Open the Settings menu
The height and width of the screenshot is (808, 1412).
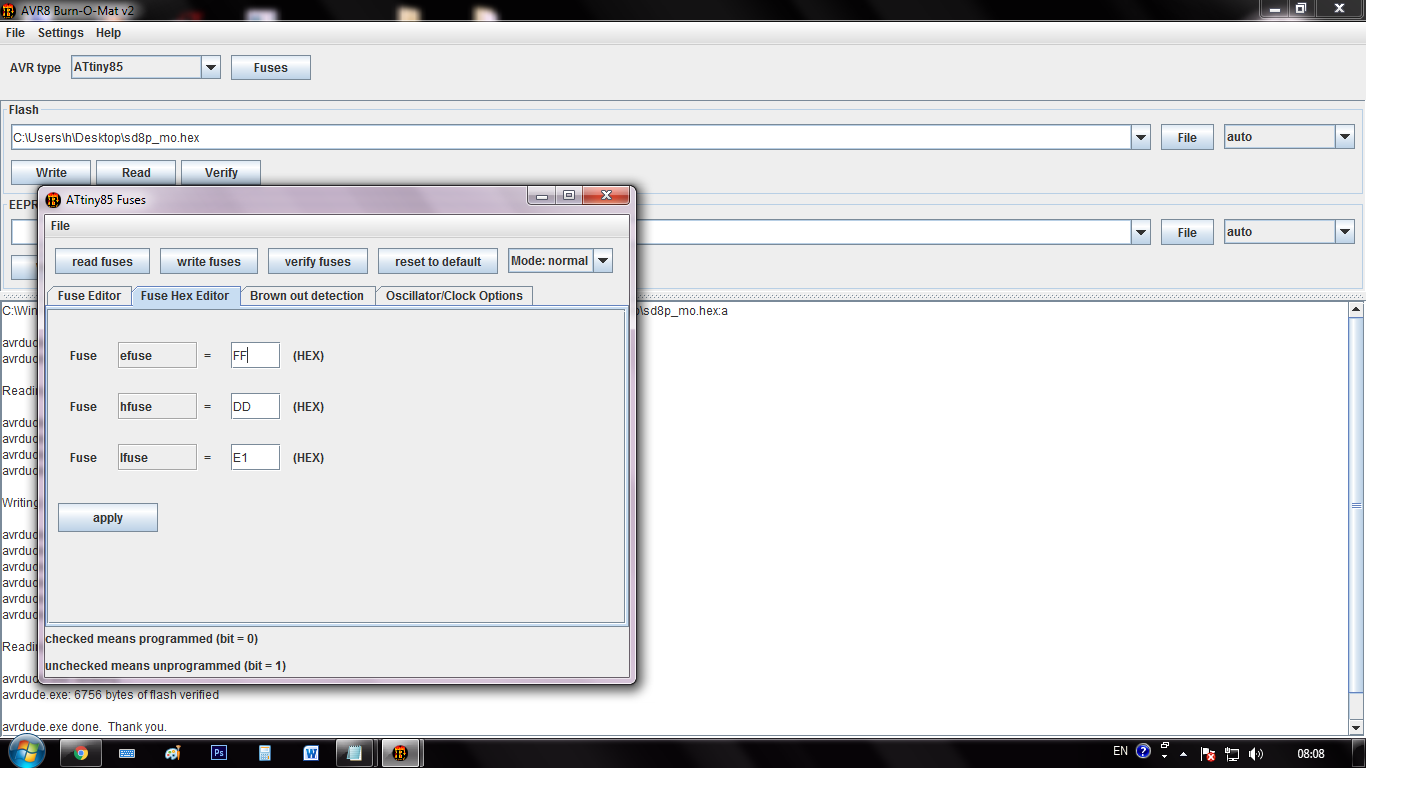61,33
